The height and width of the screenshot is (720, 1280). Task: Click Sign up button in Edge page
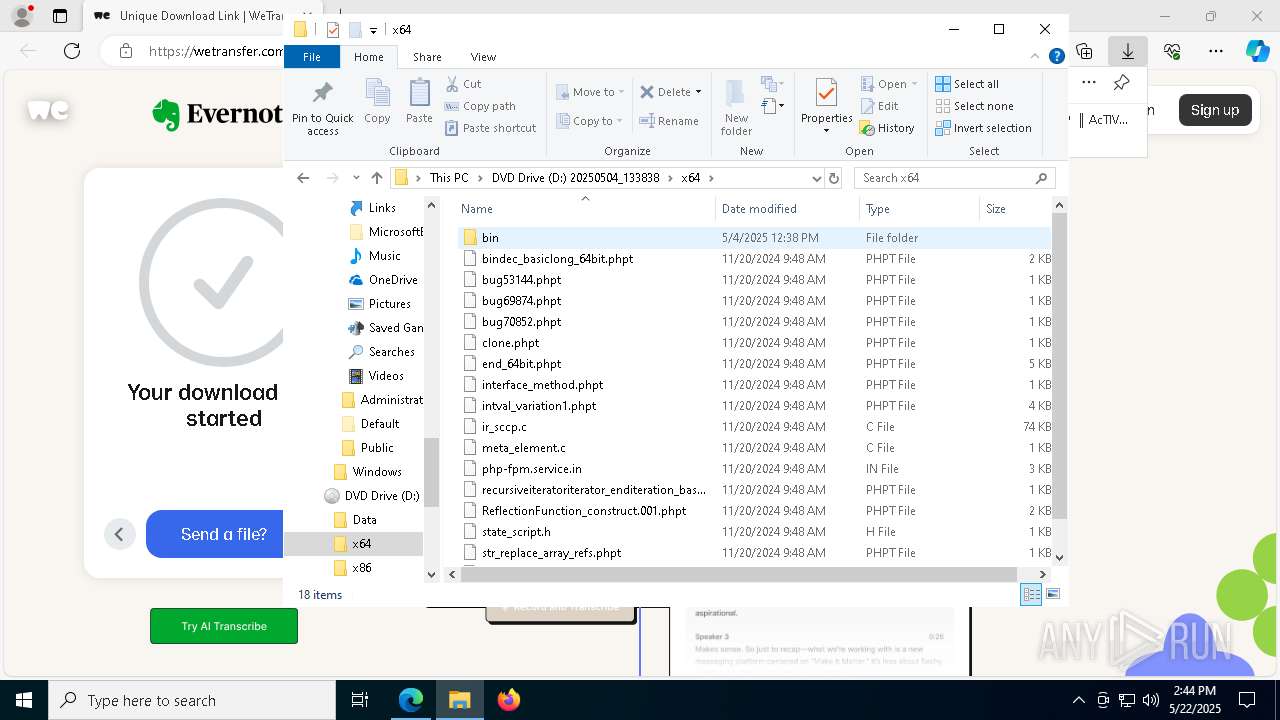click(x=1214, y=110)
